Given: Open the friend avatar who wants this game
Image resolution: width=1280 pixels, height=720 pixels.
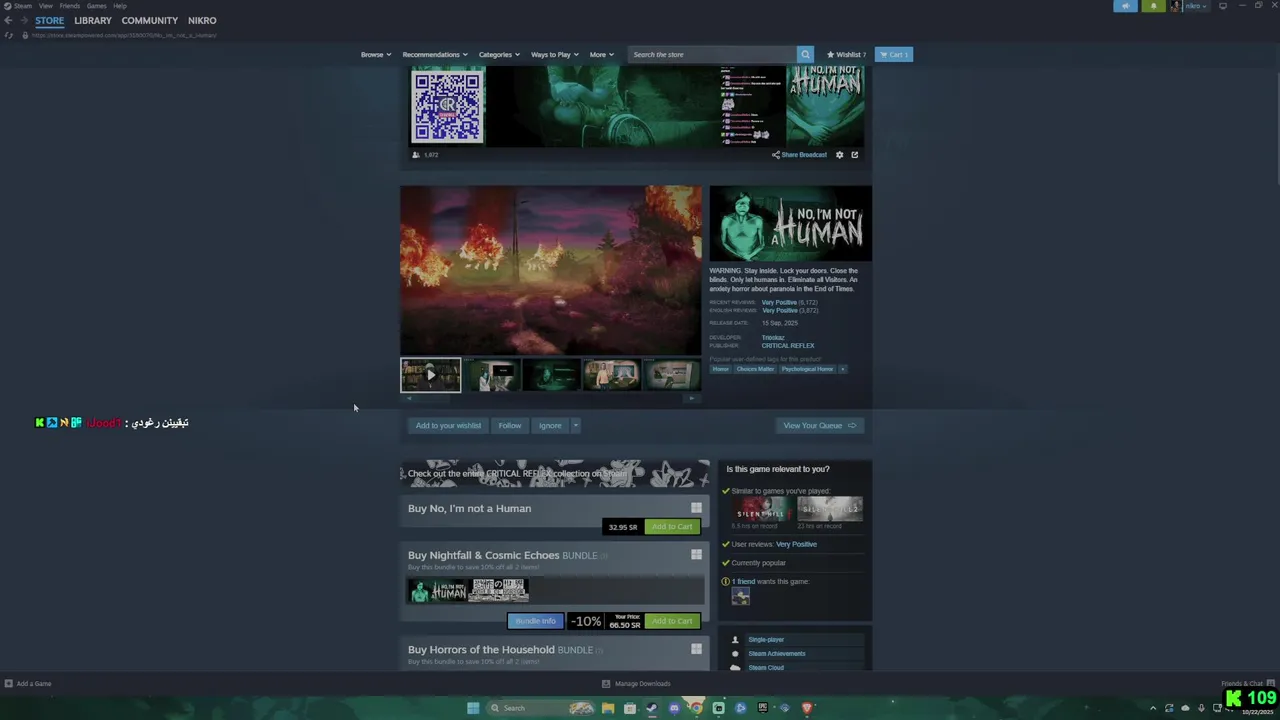Looking at the screenshot, I should [x=740, y=597].
